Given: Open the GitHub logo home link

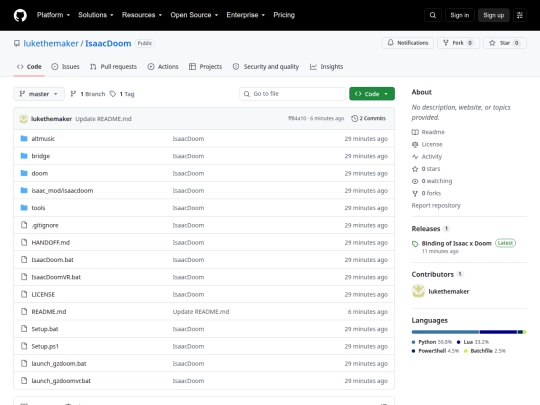Looking at the screenshot, I should (x=20, y=15).
